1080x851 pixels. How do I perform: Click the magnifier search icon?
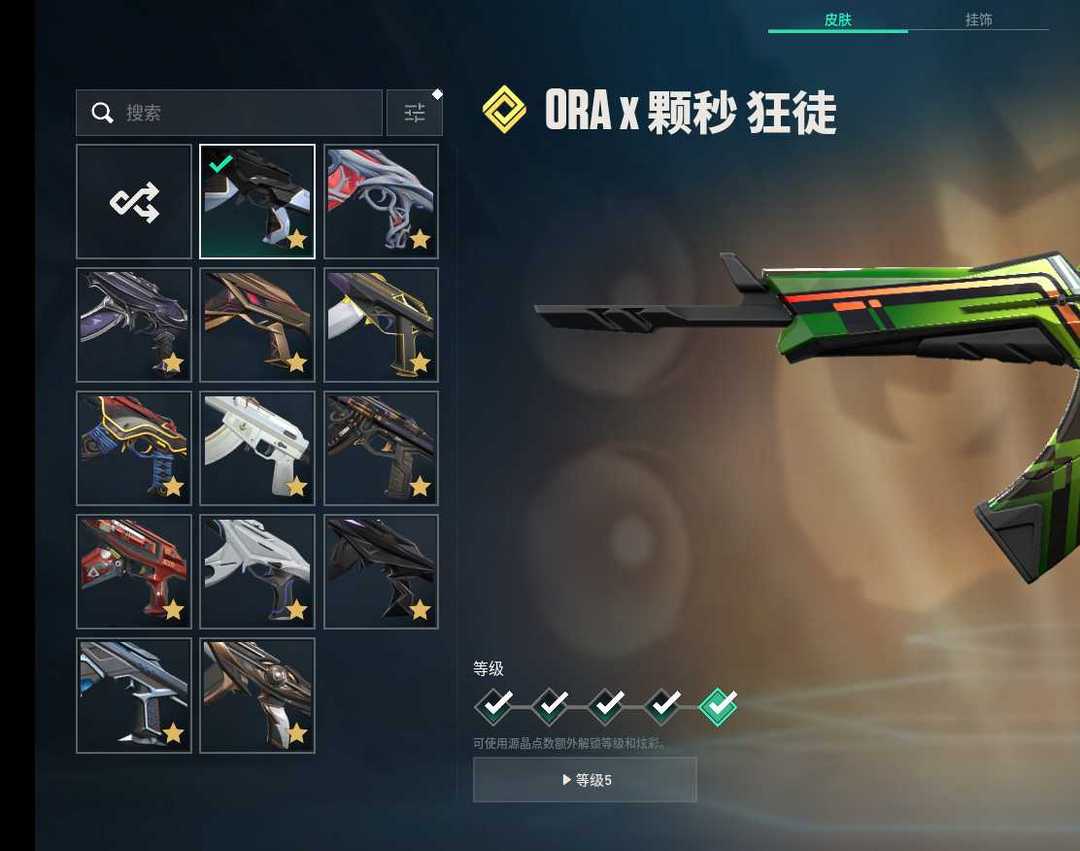(102, 113)
